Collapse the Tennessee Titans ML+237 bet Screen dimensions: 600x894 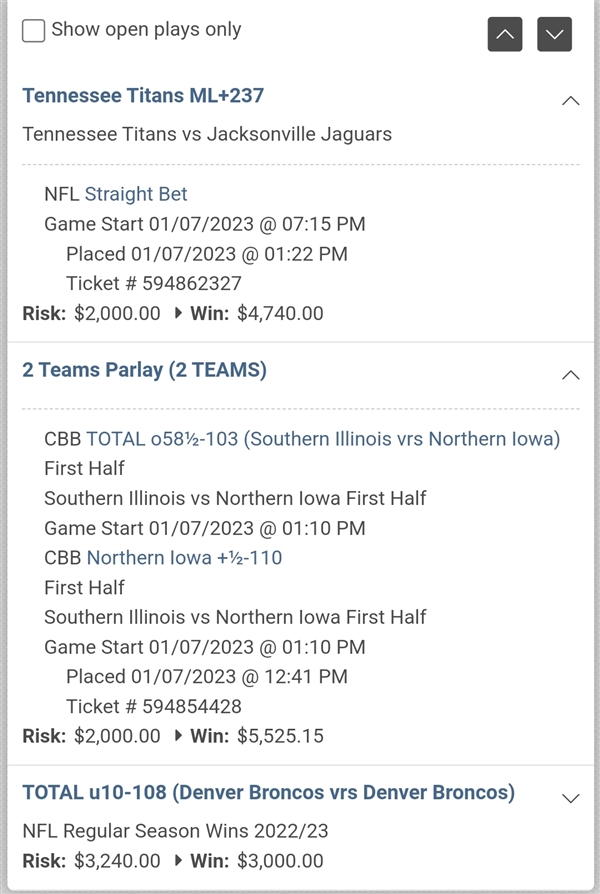570,100
